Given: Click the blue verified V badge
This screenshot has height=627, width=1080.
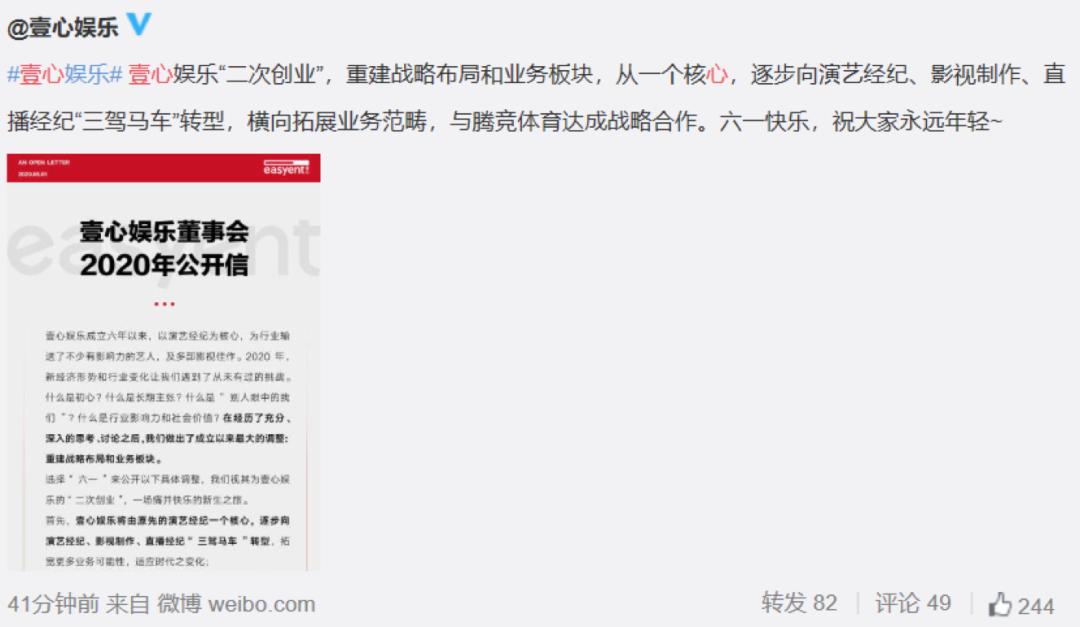Looking at the screenshot, I should click(138, 25).
